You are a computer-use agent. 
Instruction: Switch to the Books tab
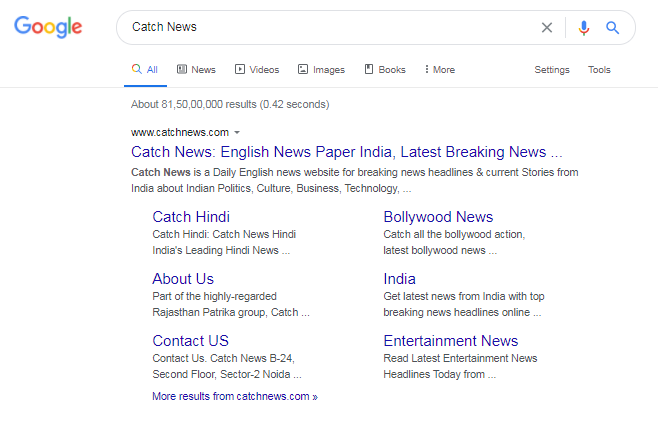pos(385,70)
